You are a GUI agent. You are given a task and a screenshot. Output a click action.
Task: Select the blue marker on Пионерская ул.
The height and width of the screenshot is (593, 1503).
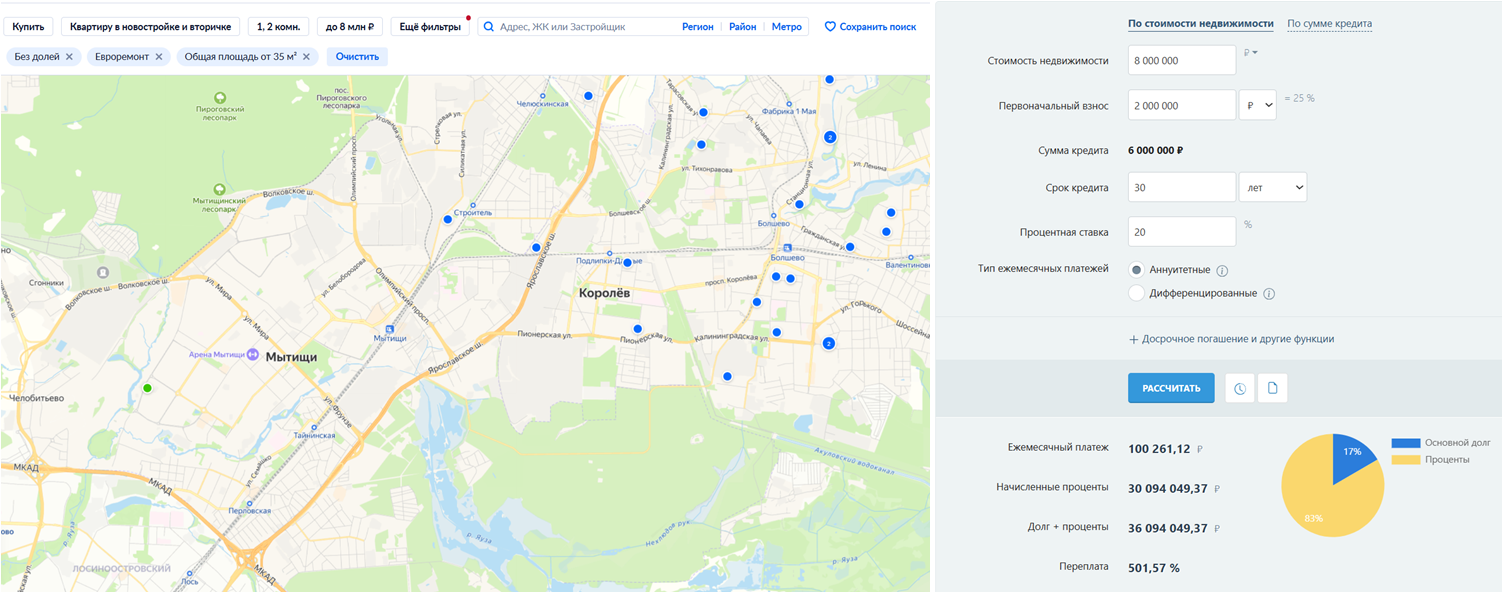pyautogui.click(x=637, y=329)
